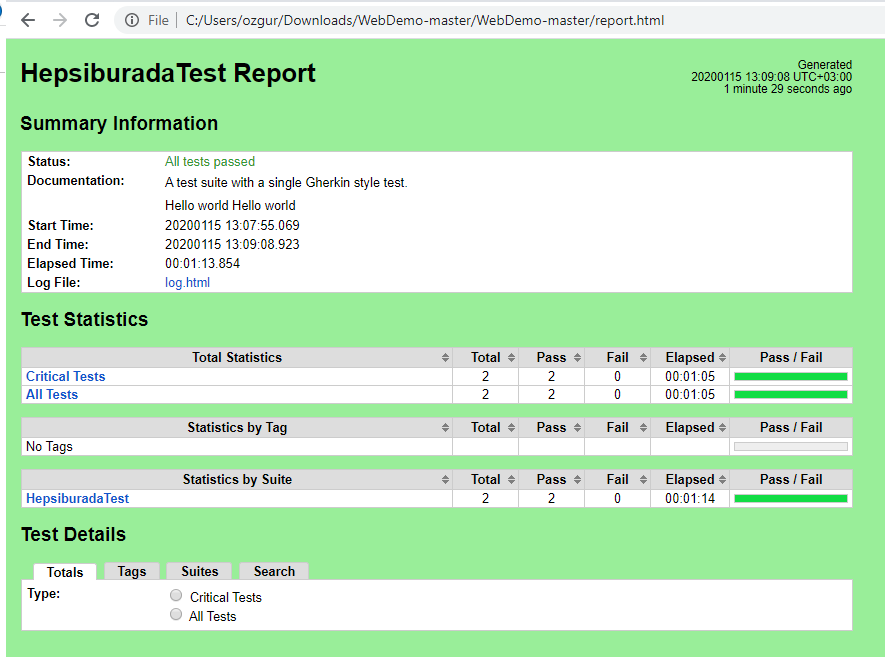The image size is (885, 657).
Task: Click start time 20200115 13:07:55.069
Action: 232,225
